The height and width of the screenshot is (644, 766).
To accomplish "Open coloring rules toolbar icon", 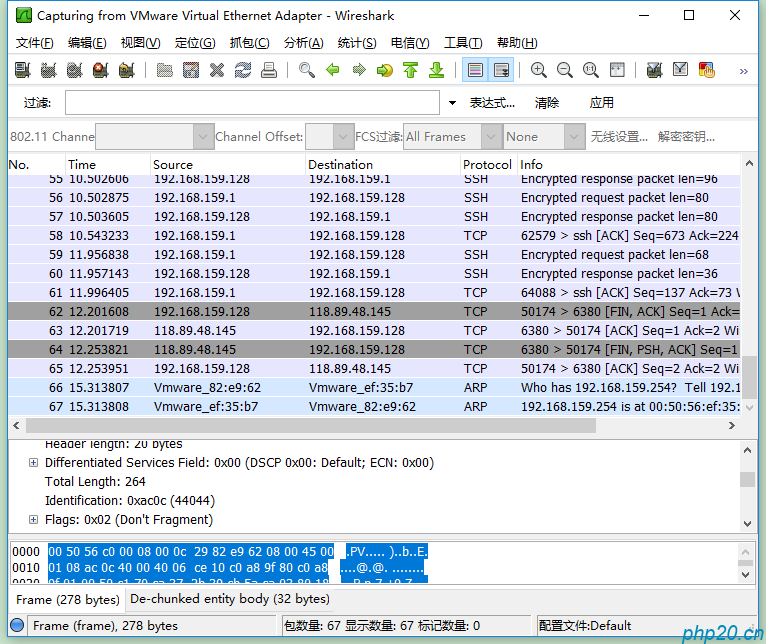I will 706,70.
